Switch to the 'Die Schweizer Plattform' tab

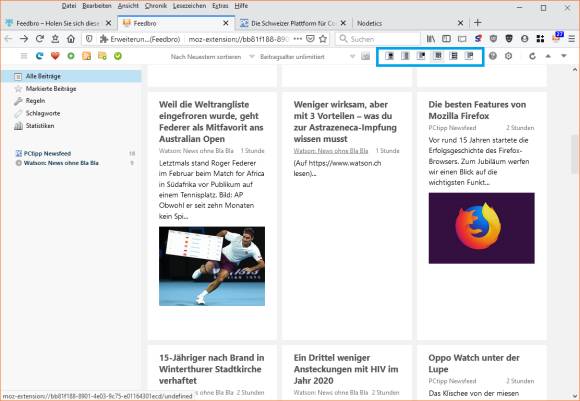(293, 23)
